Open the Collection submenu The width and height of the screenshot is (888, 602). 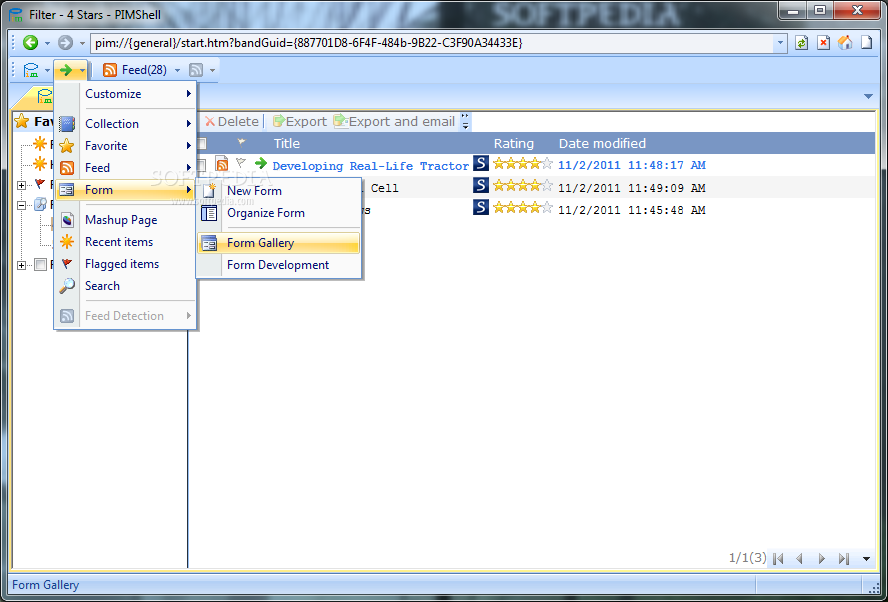pyautogui.click(x=126, y=123)
